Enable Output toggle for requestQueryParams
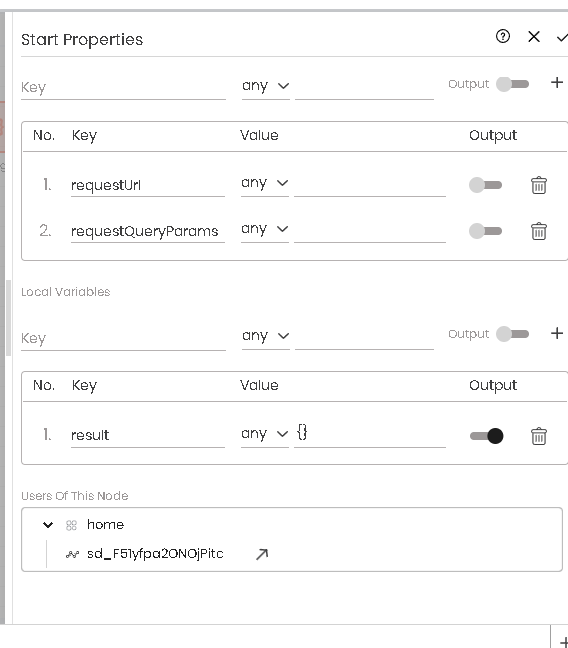This screenshot has height=648, width=568. pos(485,231)
